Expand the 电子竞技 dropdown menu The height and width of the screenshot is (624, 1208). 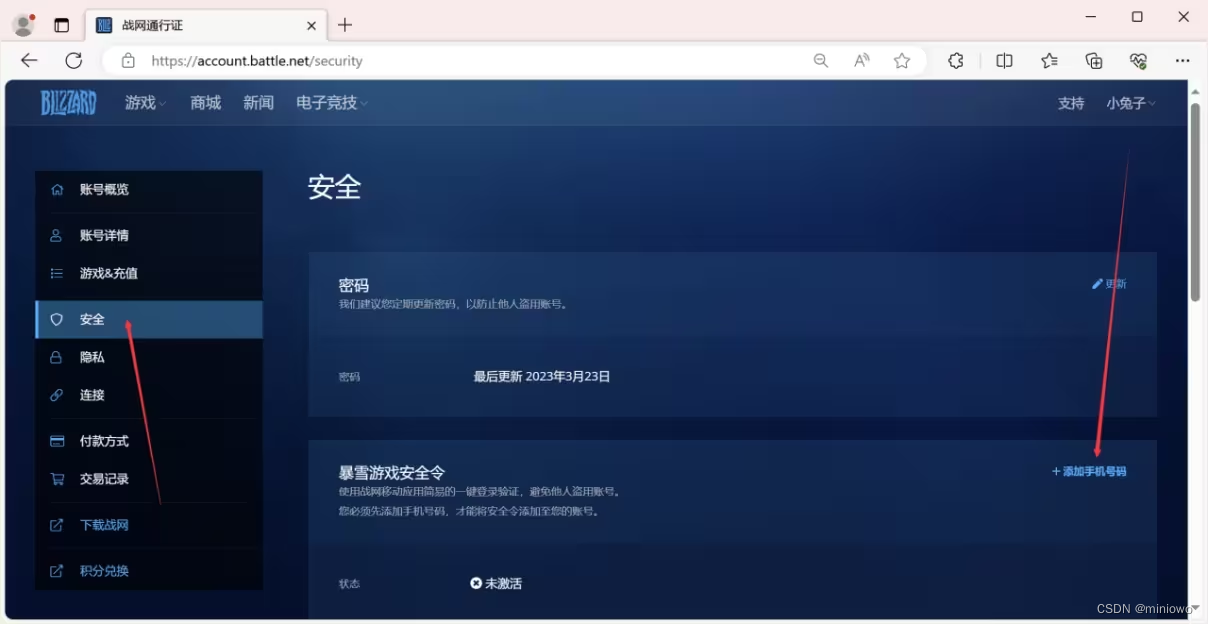332,103
